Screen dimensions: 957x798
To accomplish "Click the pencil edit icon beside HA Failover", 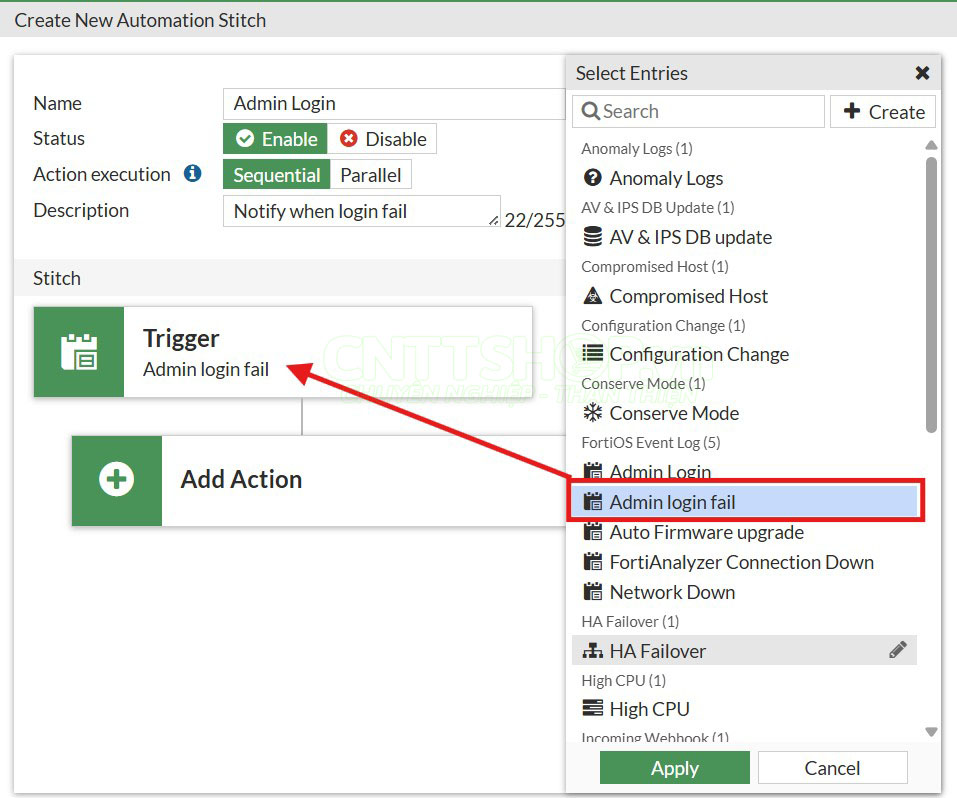I will (x=897, y=650).
